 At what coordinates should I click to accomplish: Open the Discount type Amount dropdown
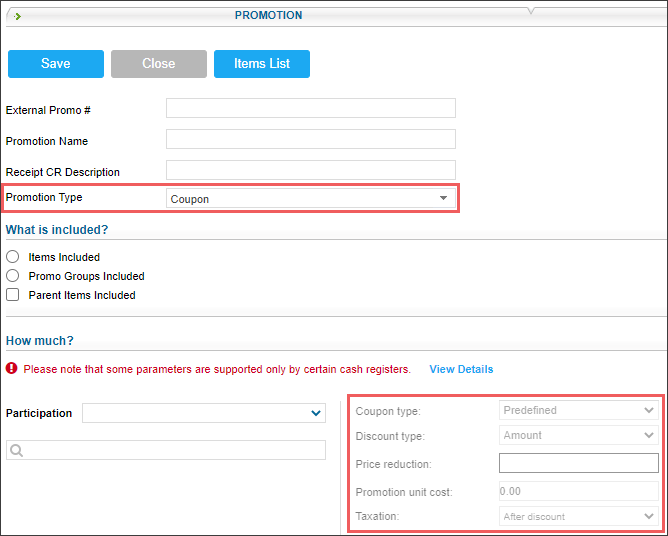(579, 435)
